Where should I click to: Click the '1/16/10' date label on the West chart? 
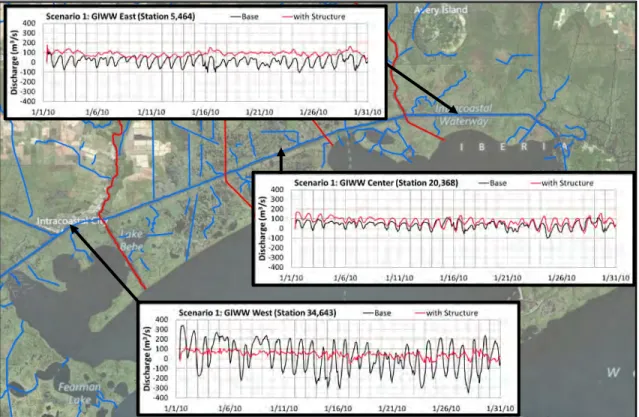coord(338,408)
